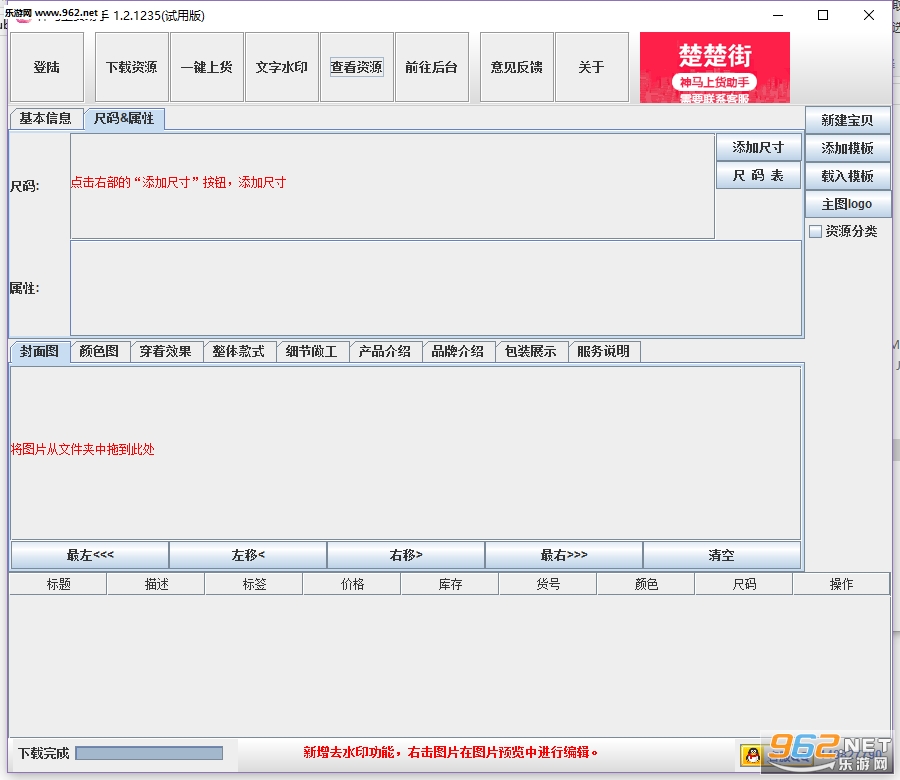Image resolution: width=900 pixels, height=780 pixels.
Task: Click the 尺码 column header
Action: tap(744, 584)
